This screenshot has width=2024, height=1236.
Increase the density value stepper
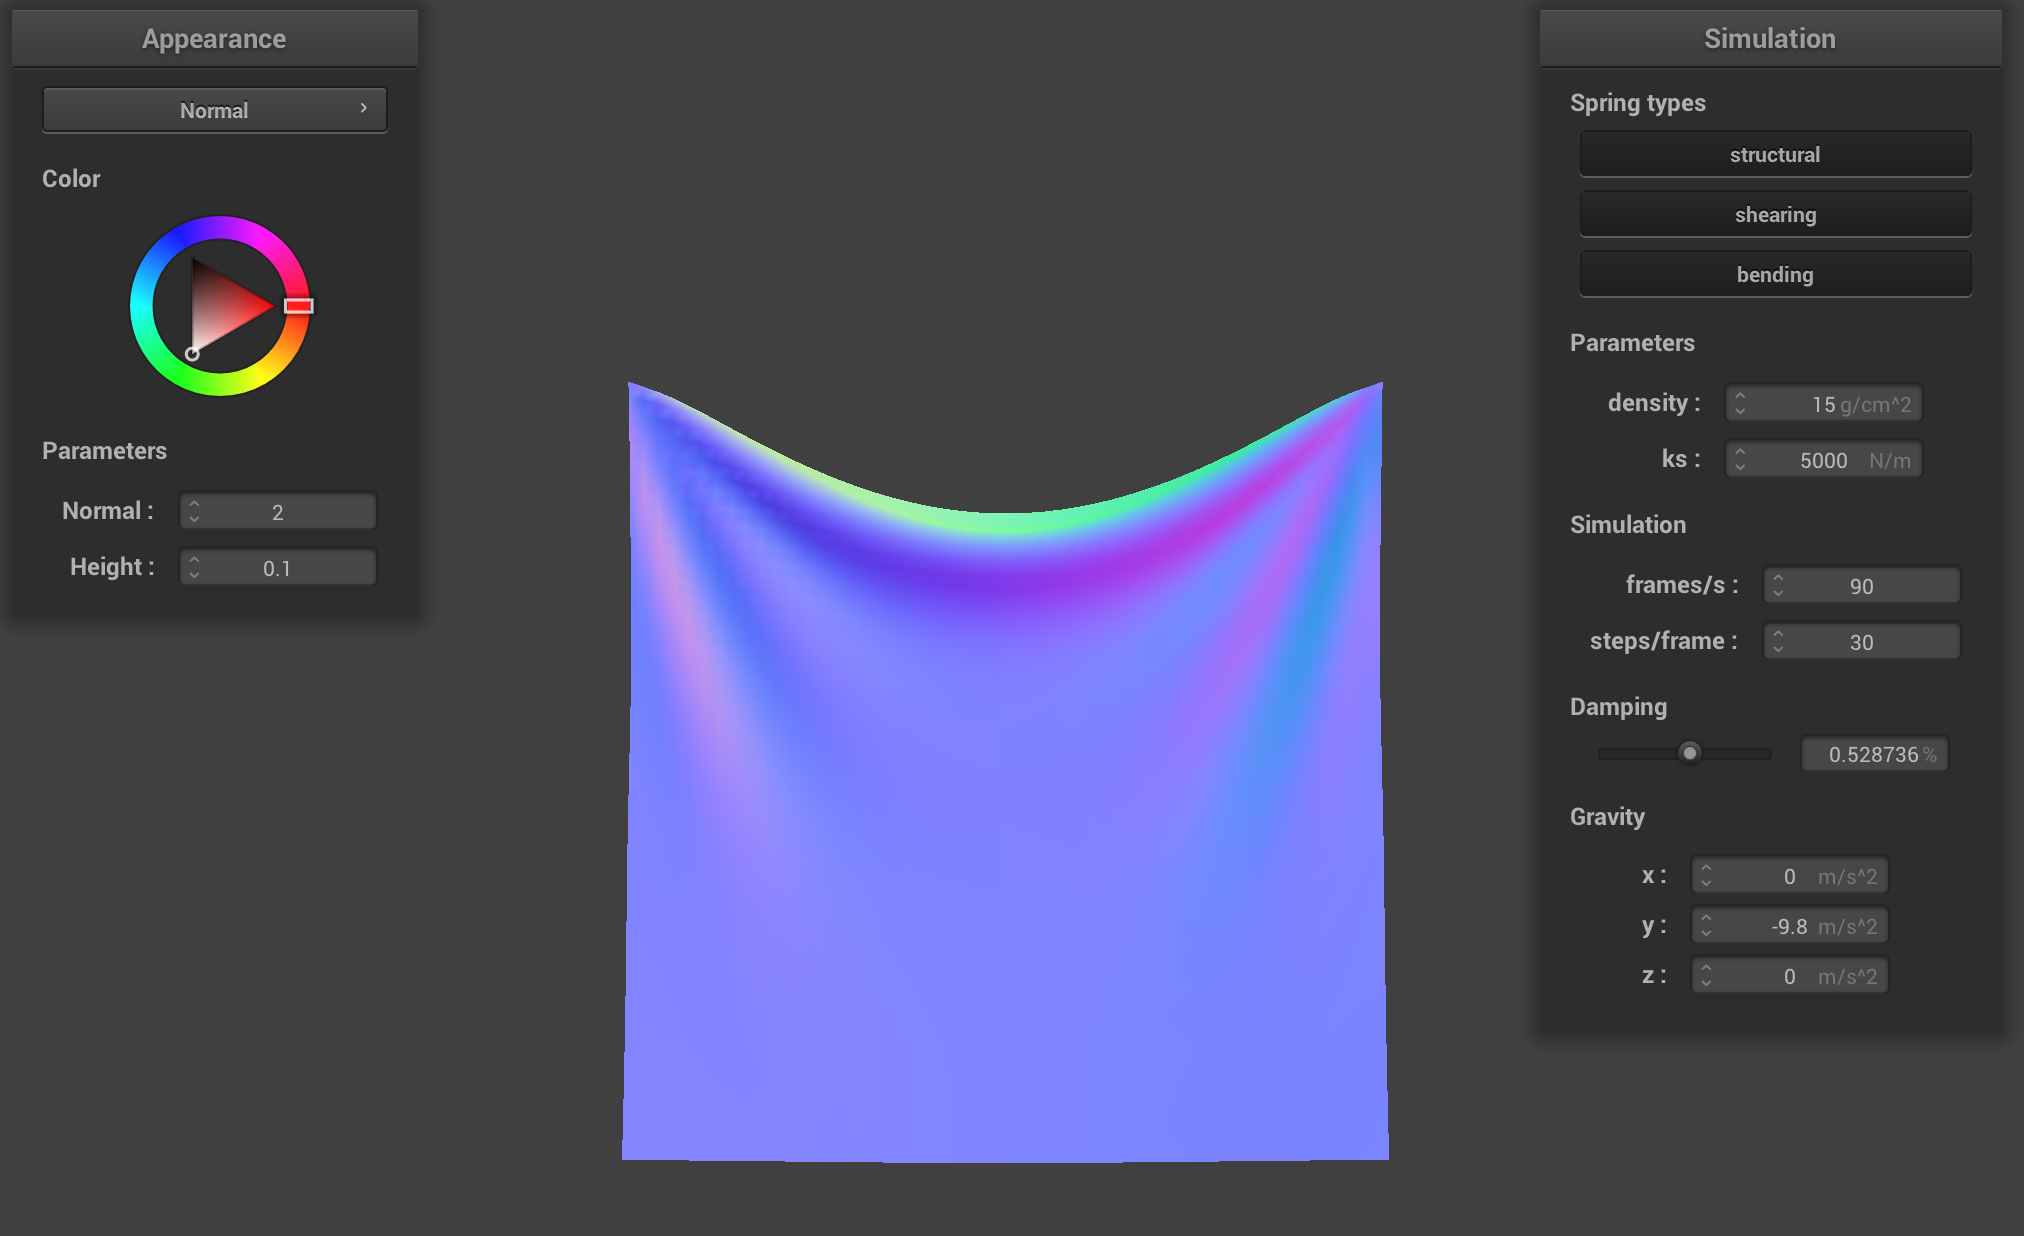(x=1740, y=396)
